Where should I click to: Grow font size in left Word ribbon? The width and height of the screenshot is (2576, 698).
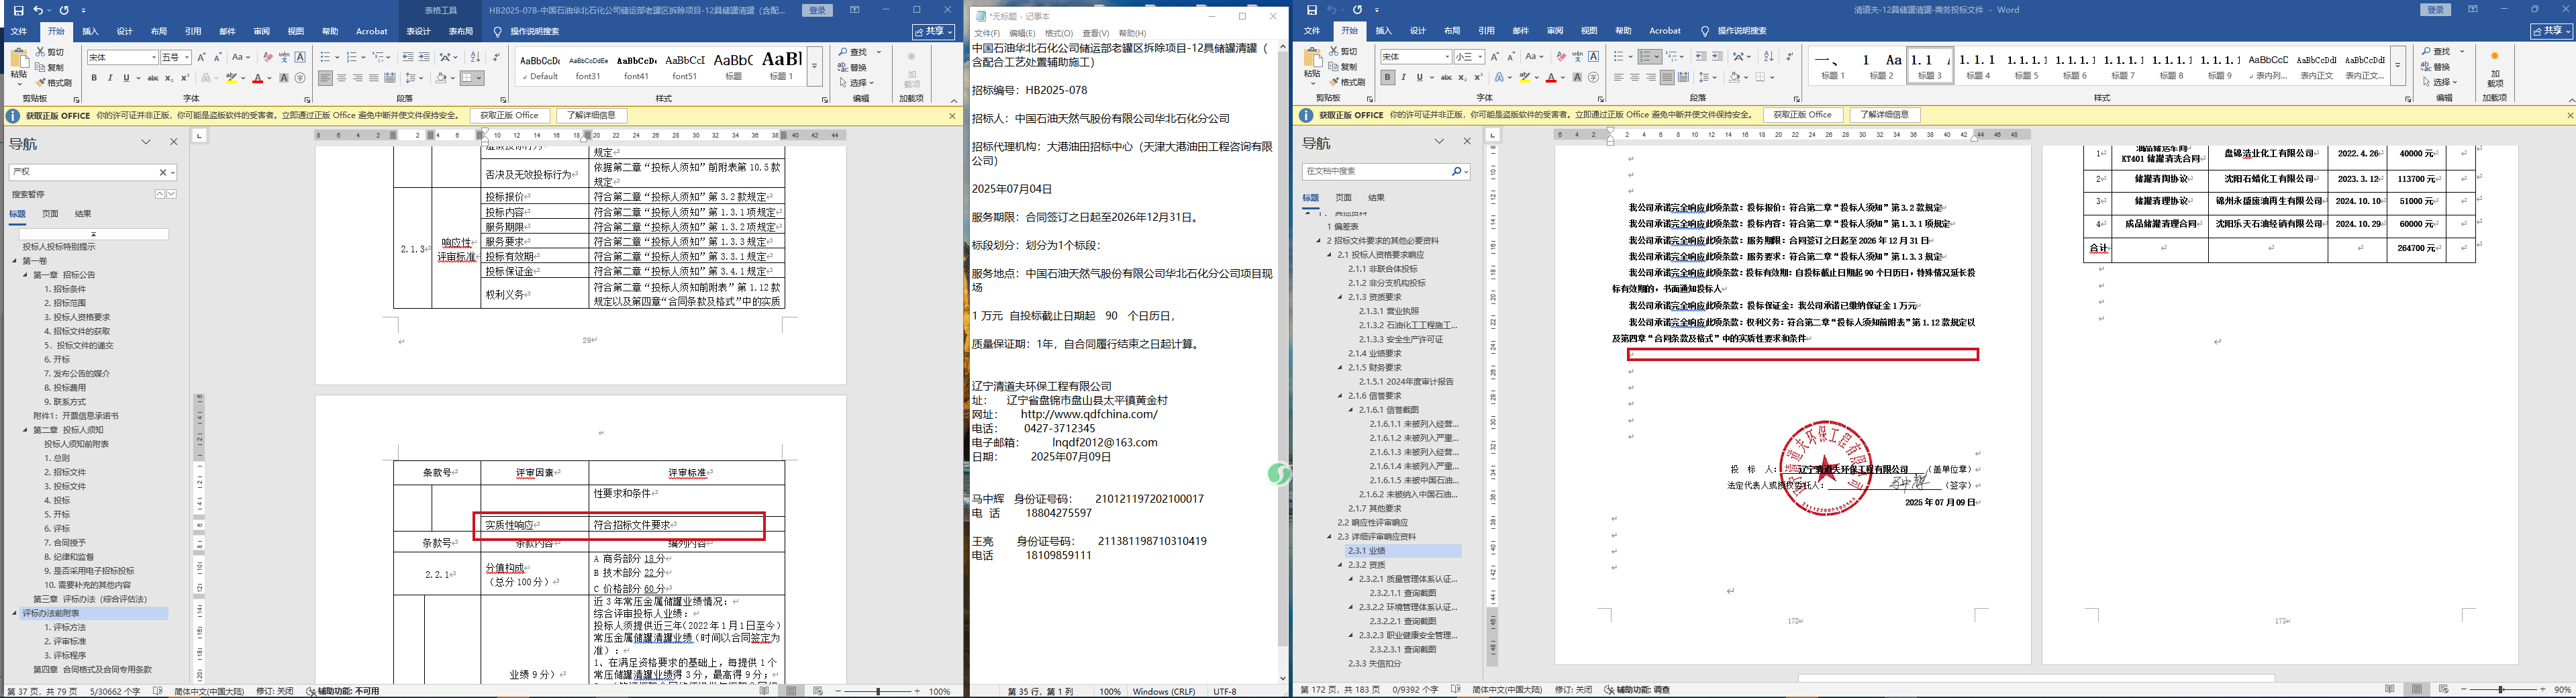(202, 57)
